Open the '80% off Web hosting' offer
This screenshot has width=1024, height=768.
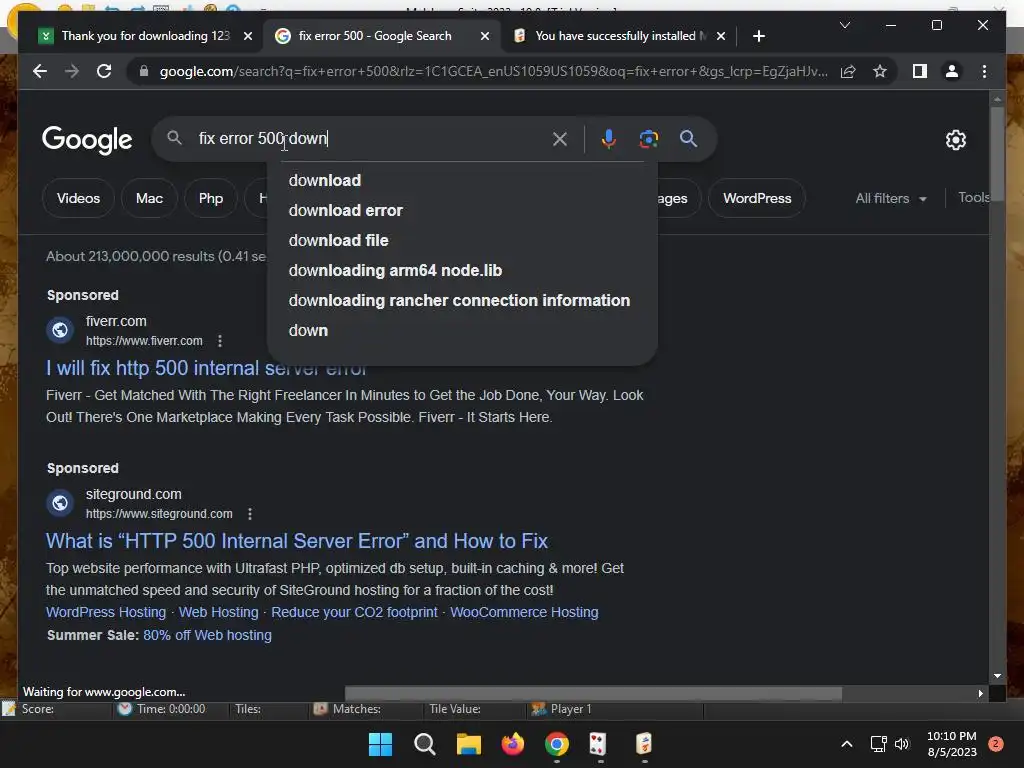tap(208, 635)
